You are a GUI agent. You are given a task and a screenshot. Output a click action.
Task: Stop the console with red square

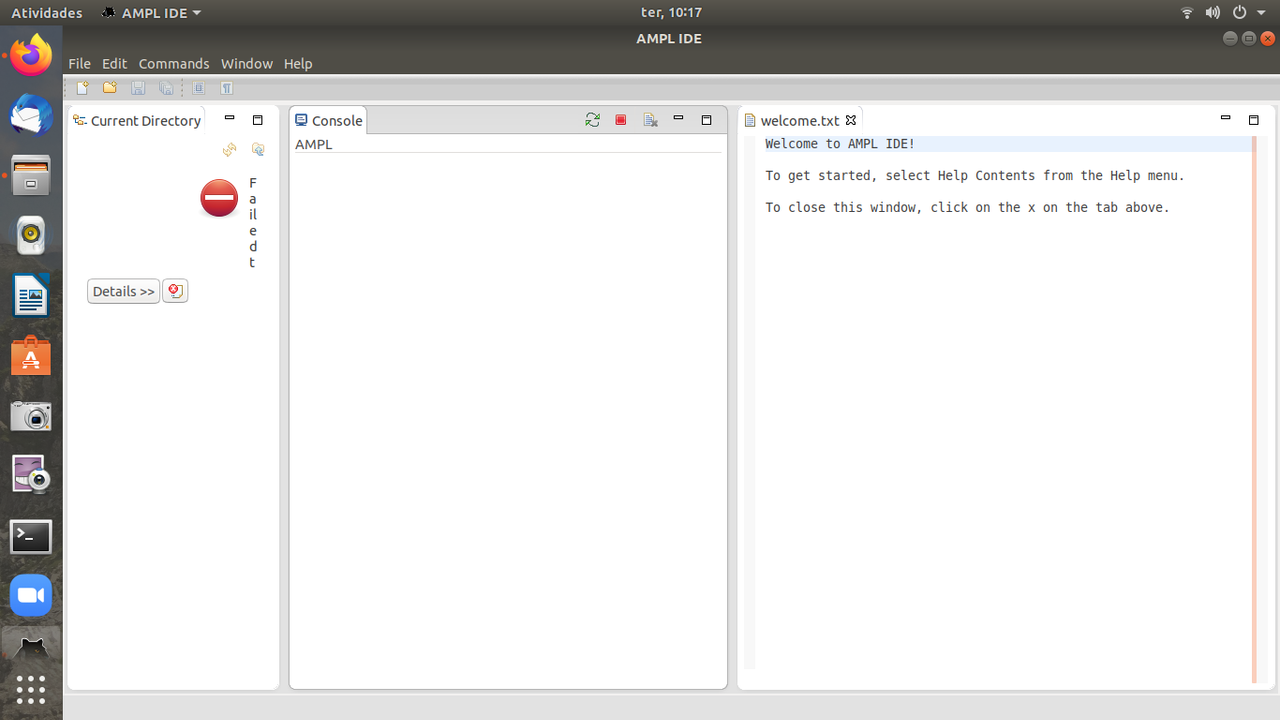(x=621, y=120)
